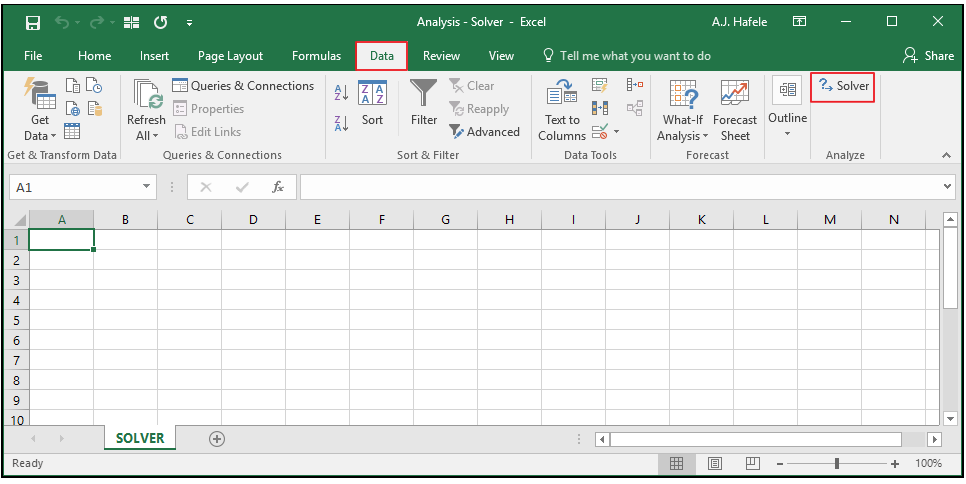Click the From Table/Range icon
Viewport: 966px width, 484px height.
[72, 131]
